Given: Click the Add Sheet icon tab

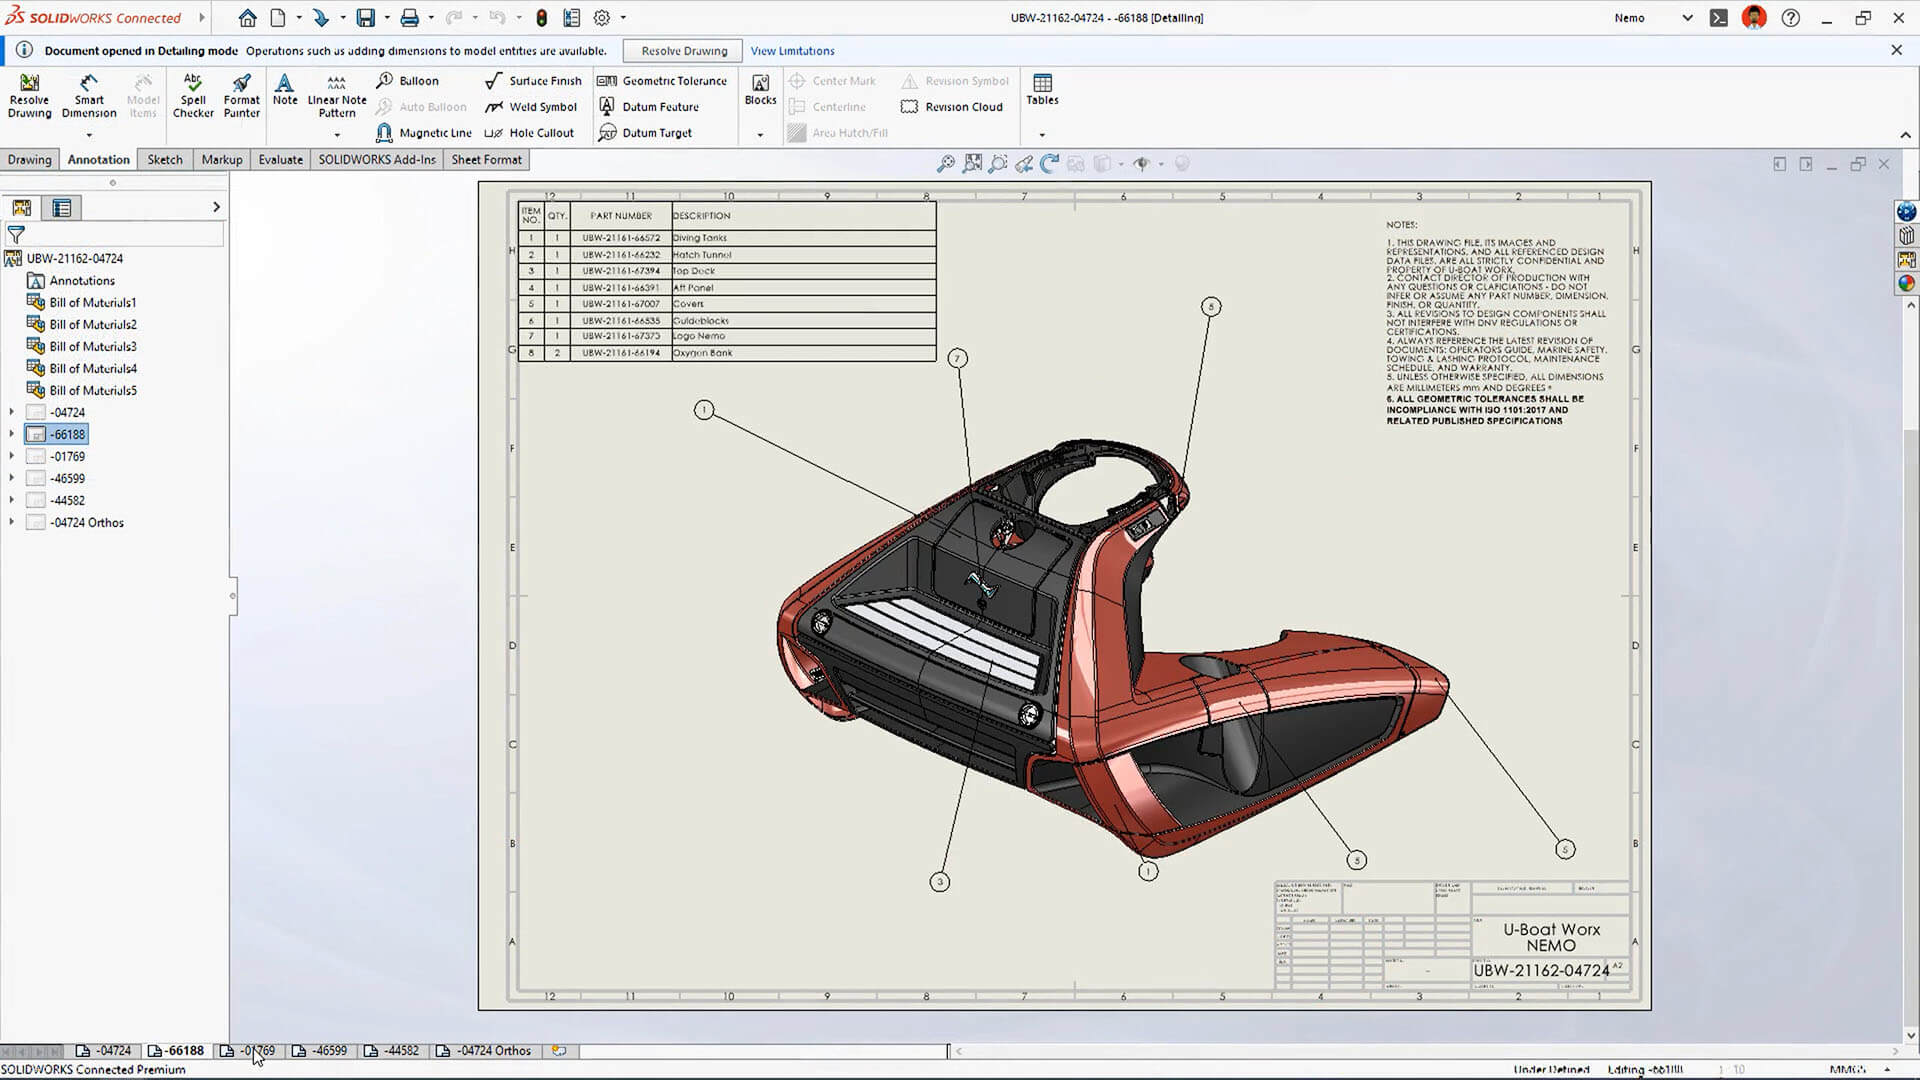Looking at the screenshot, I should point(560,1051).
